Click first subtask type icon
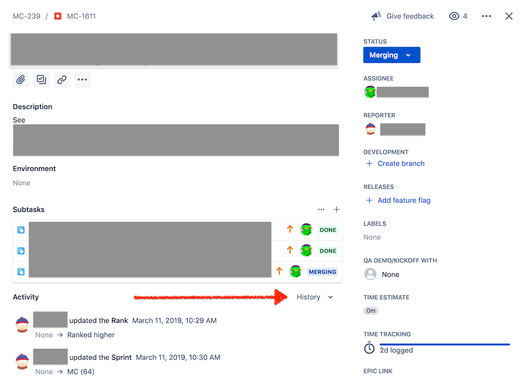Viewport: 530px width, 379px height. pos(21,230)
